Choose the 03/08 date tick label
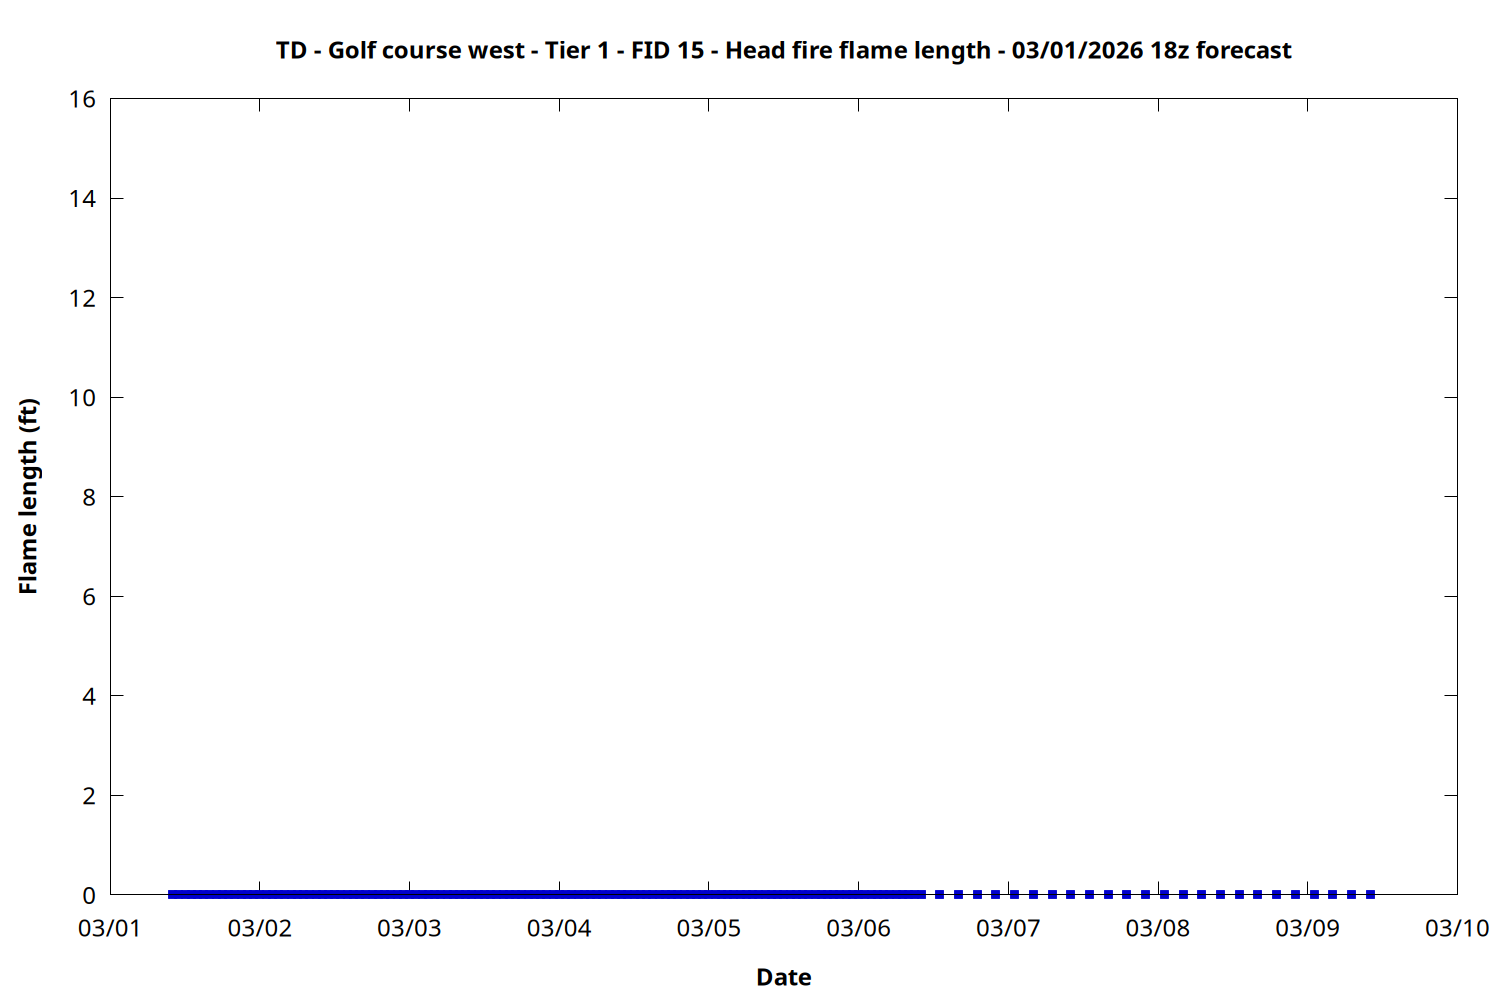The image size is (1500, 1000). click(1158, 928)
